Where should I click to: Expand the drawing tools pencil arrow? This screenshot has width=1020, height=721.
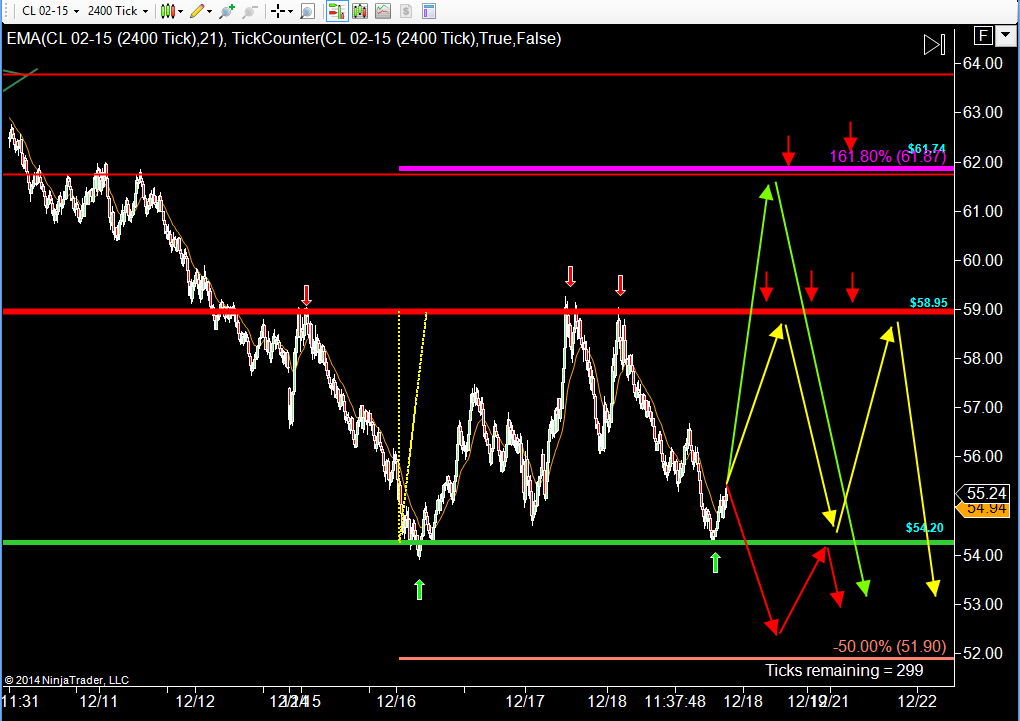pos(209,12)
